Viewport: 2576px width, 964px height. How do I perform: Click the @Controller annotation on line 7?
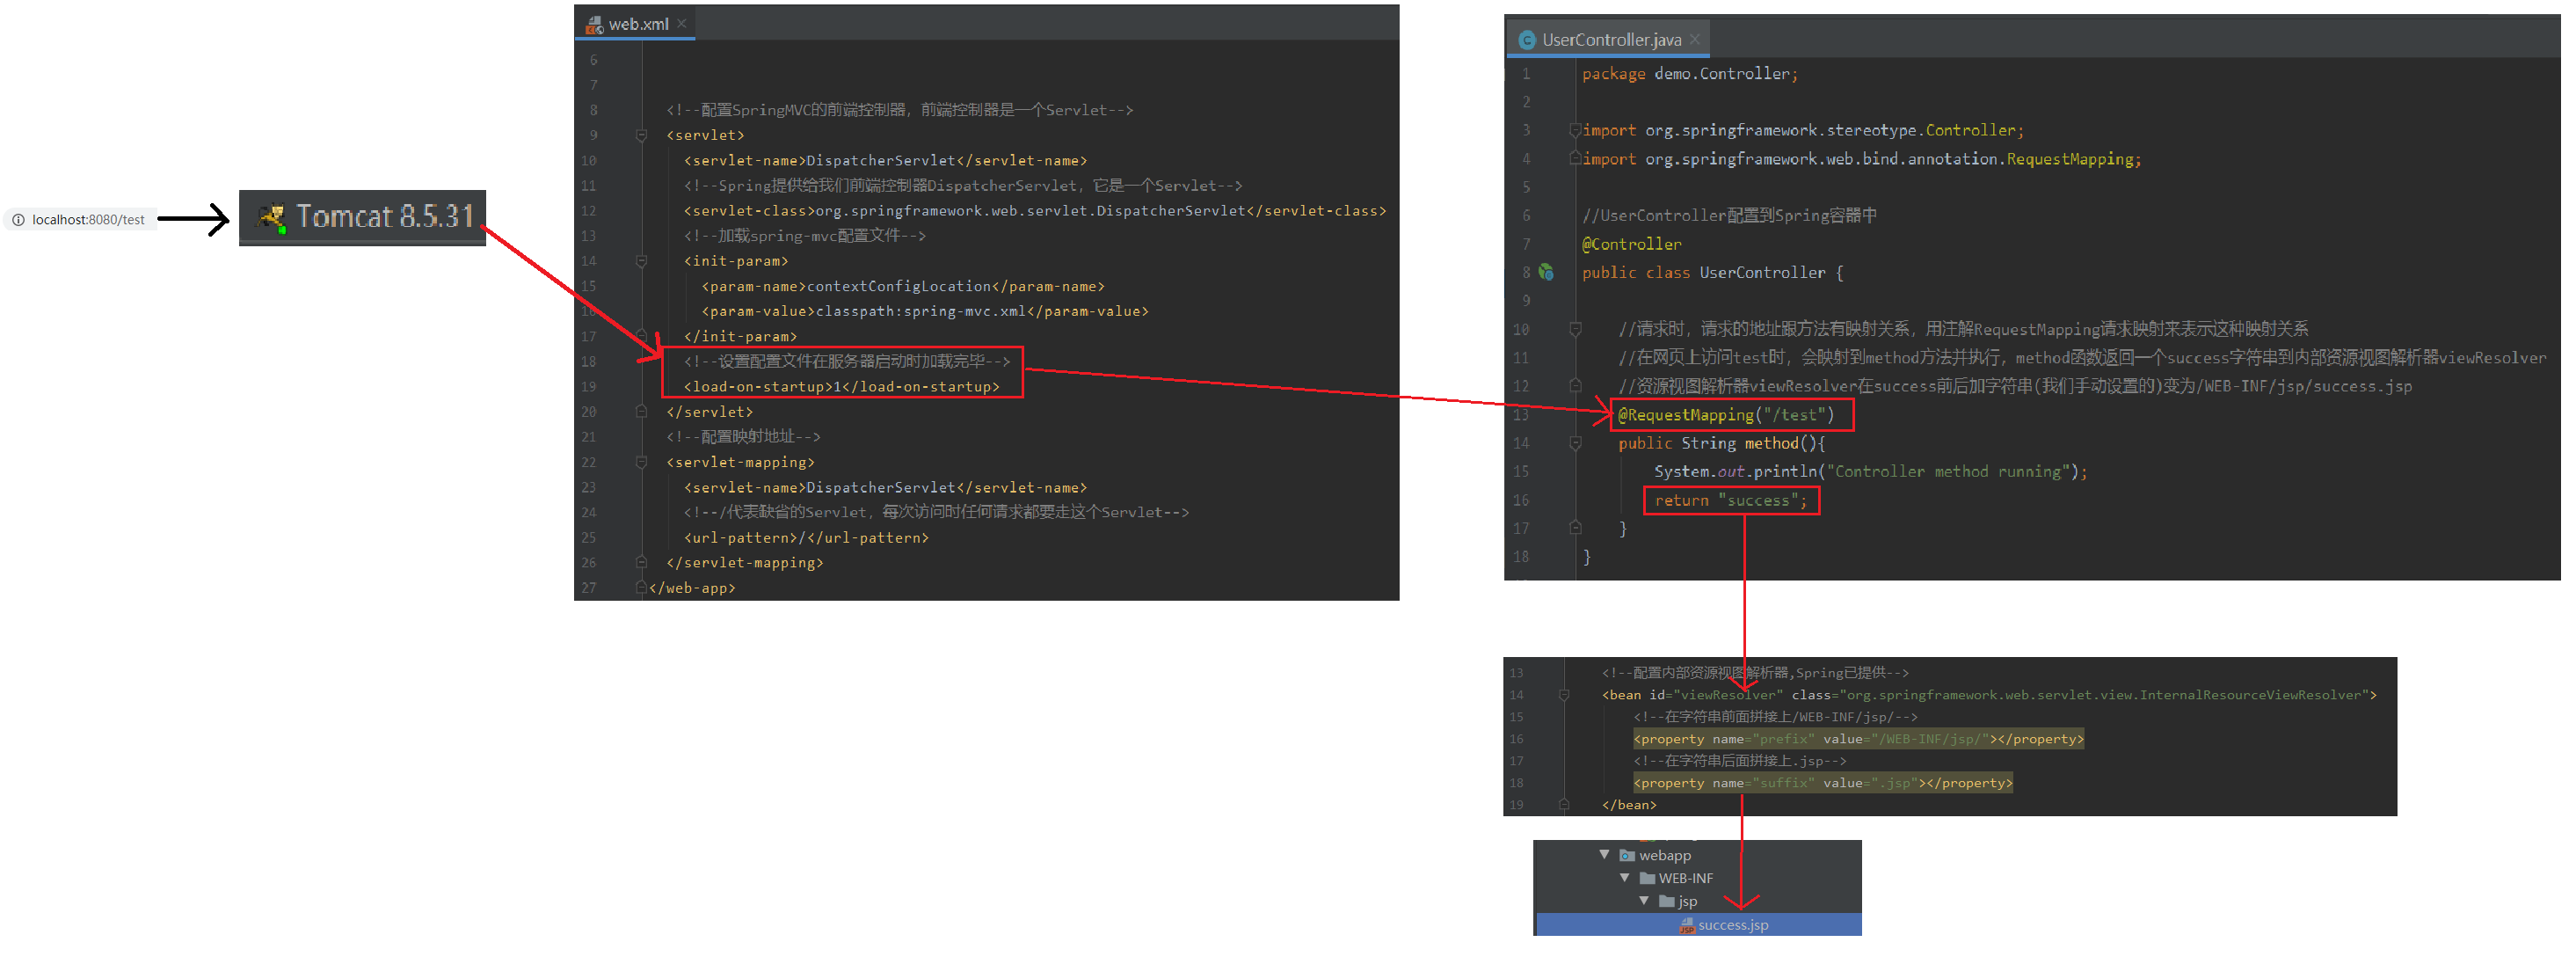(x=1631, y=244)
